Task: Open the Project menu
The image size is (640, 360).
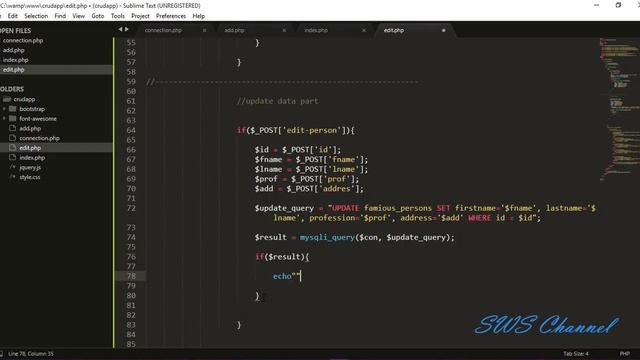Action: pyautogui.click(x=140, y=16)
